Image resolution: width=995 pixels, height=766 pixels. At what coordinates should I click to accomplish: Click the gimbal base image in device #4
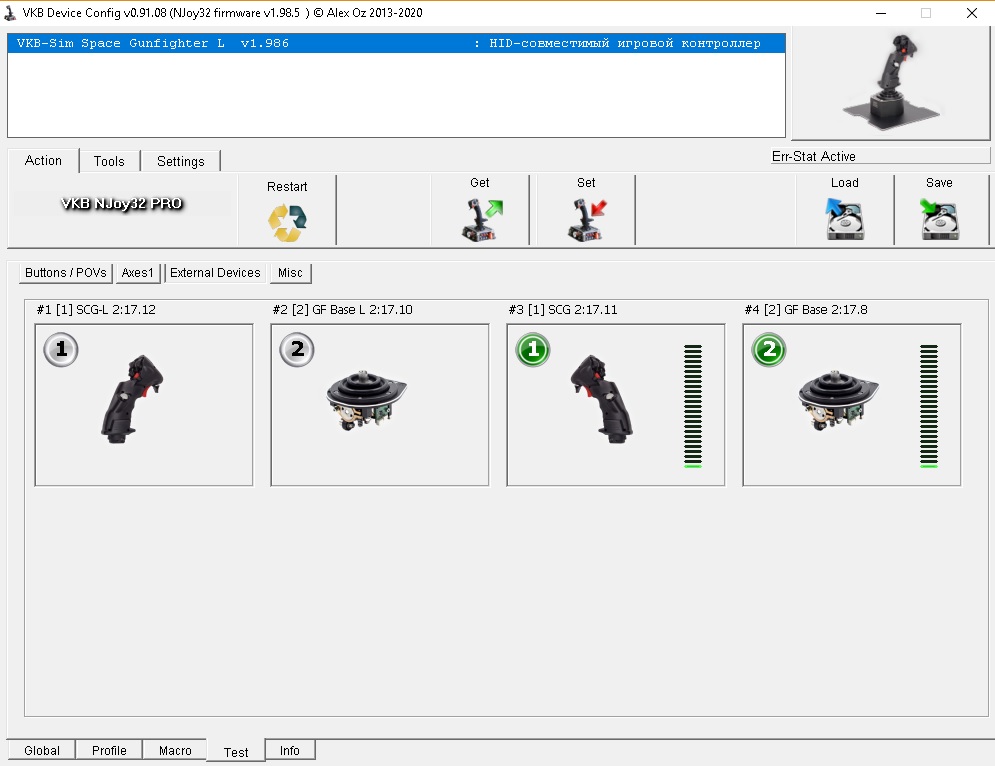(838, 400)
